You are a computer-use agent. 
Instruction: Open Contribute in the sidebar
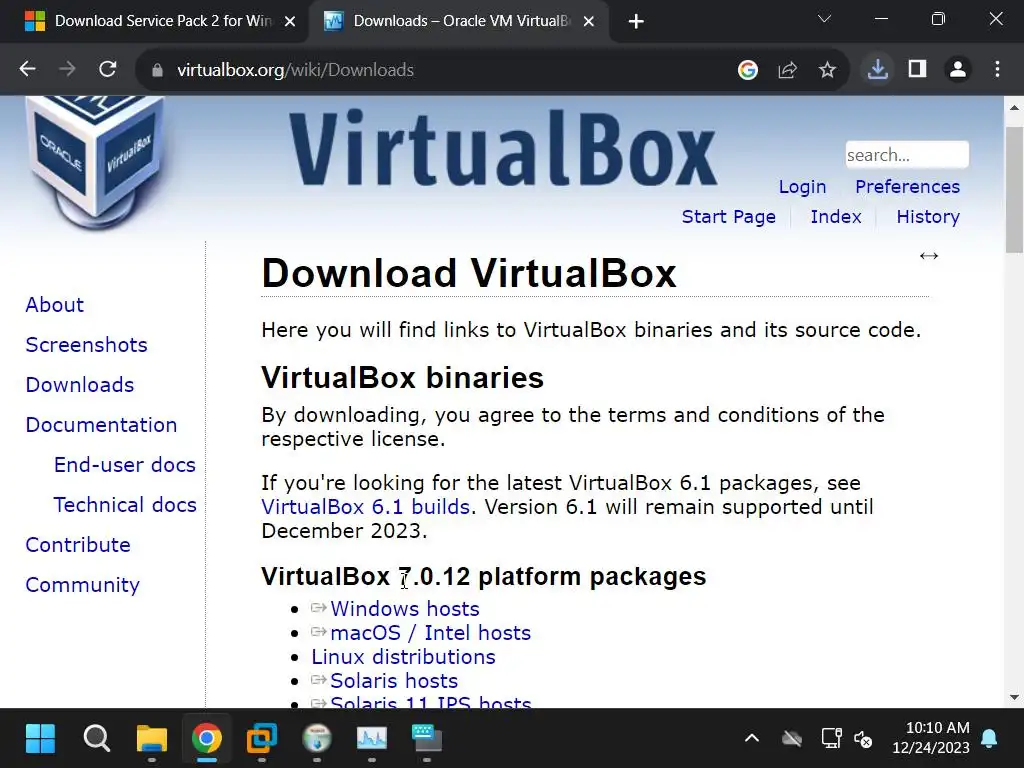click(x=78, y=545)
